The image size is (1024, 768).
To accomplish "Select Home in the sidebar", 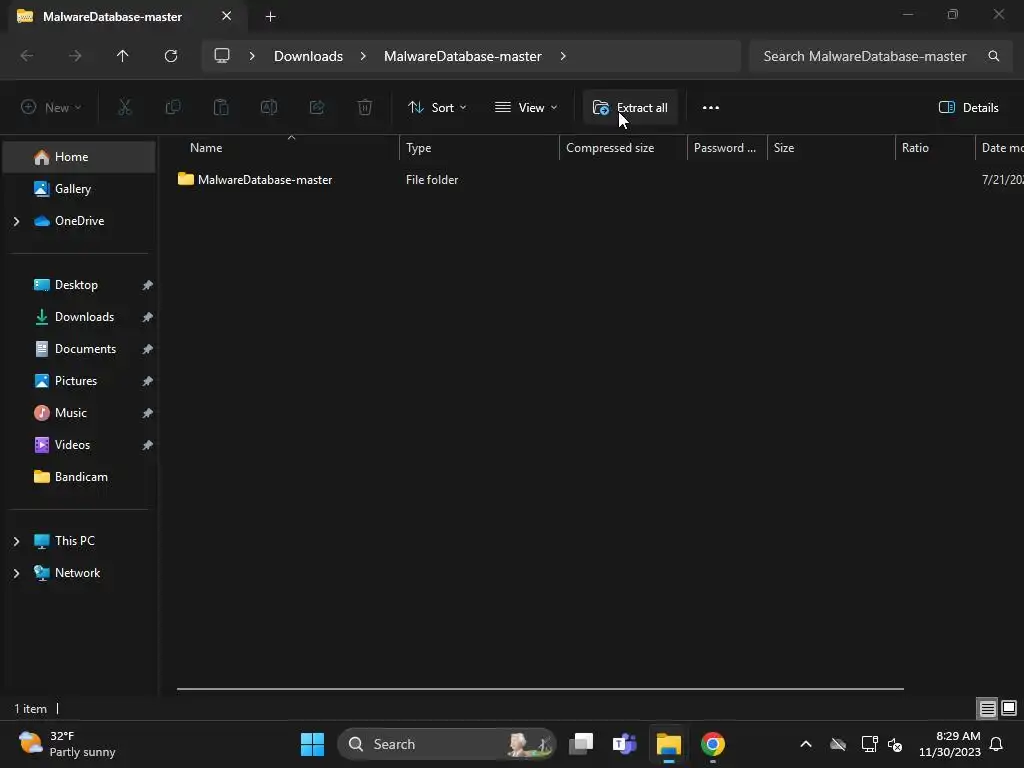I will click(79, 157).
